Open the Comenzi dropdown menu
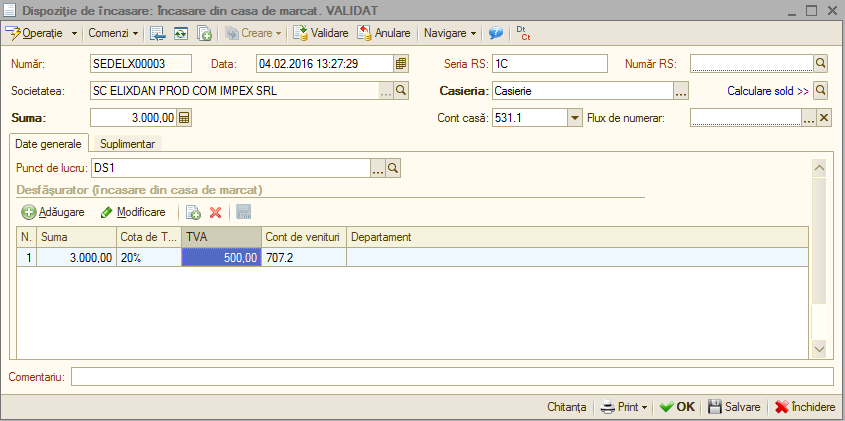845x421 pixels. (113, 33)
